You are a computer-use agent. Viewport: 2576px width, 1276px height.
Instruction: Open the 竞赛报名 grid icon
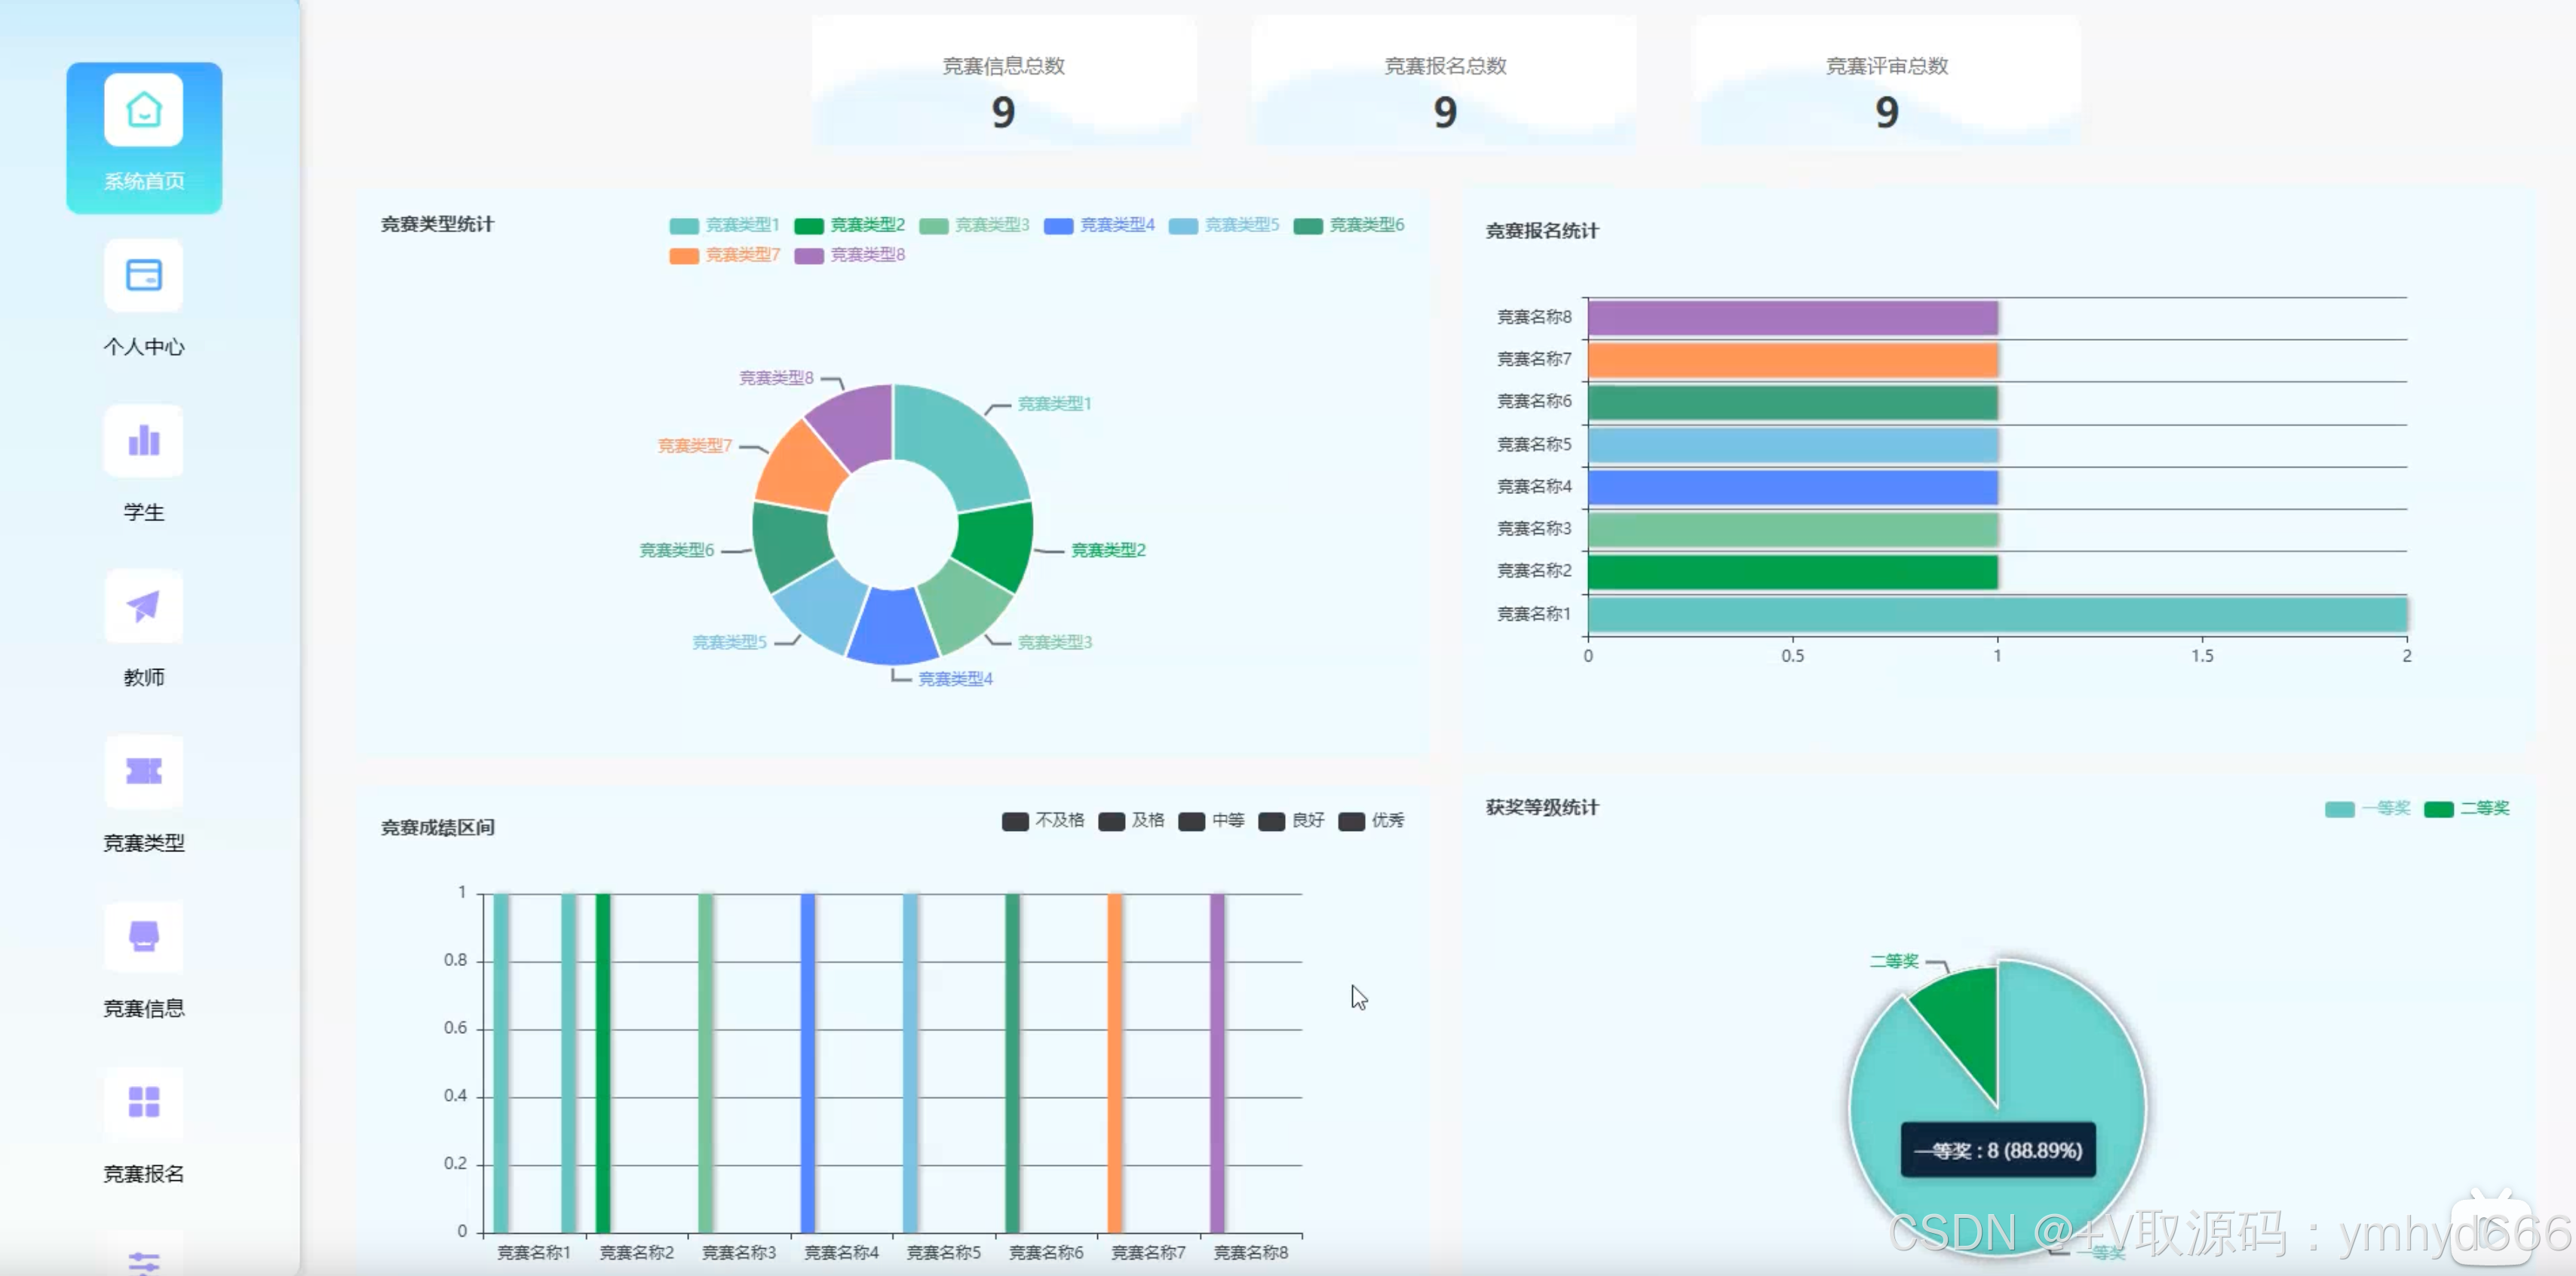pyautogui.click(x=143, y=1102)
